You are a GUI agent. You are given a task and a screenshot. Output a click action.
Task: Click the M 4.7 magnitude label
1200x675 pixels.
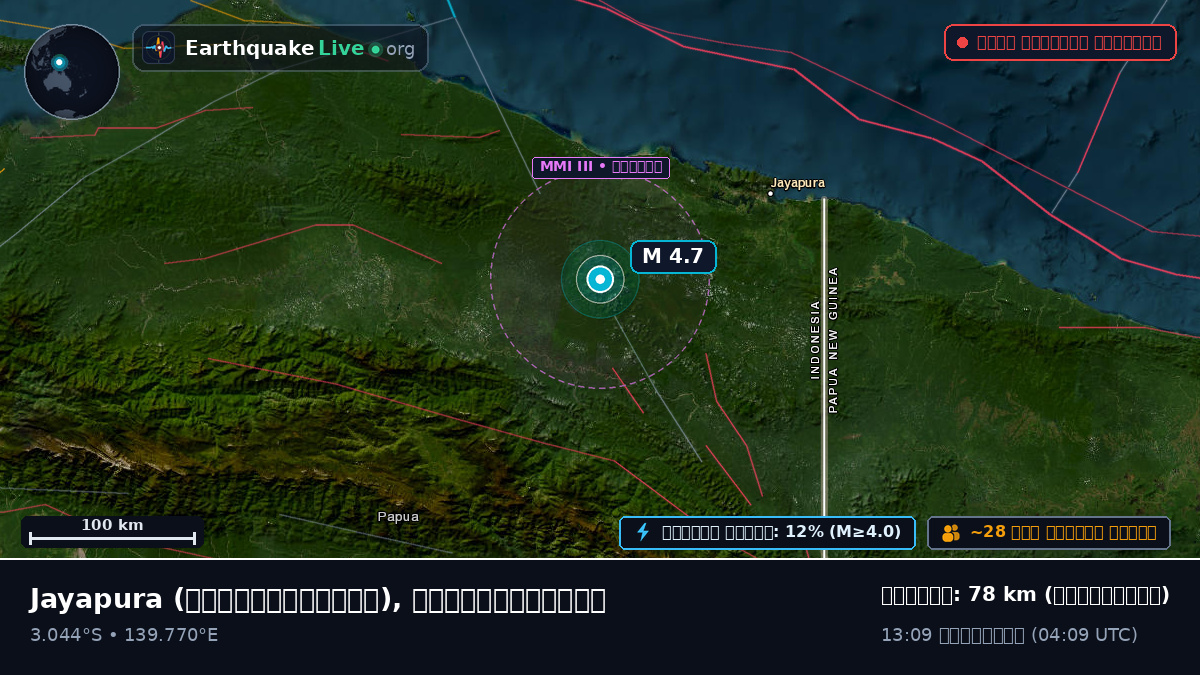point(673,257)
